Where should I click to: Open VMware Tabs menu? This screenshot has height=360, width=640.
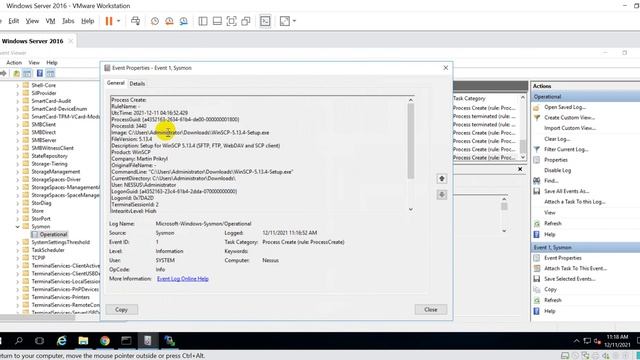(68, 21)
